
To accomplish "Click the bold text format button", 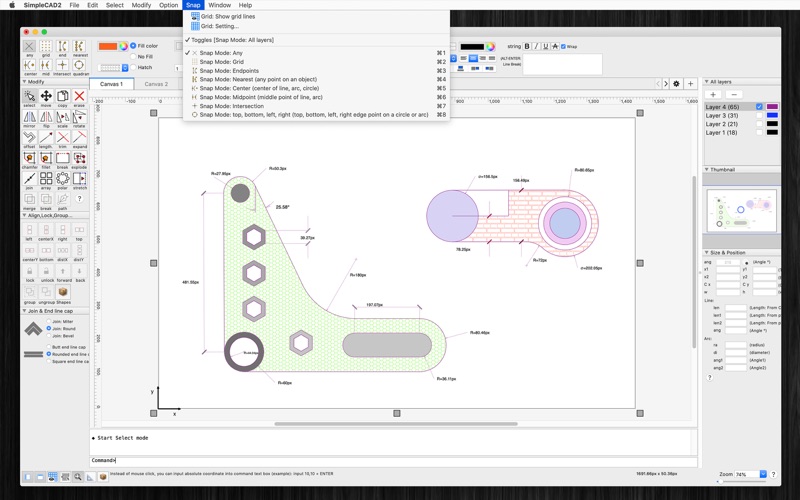I will point(527,46).
